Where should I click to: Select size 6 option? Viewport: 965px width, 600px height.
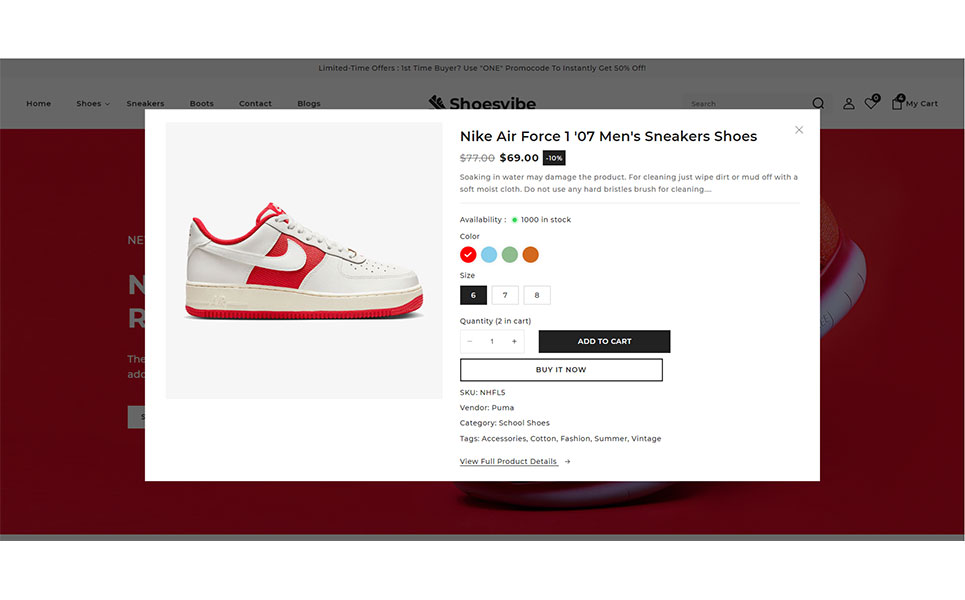(473, 295)
